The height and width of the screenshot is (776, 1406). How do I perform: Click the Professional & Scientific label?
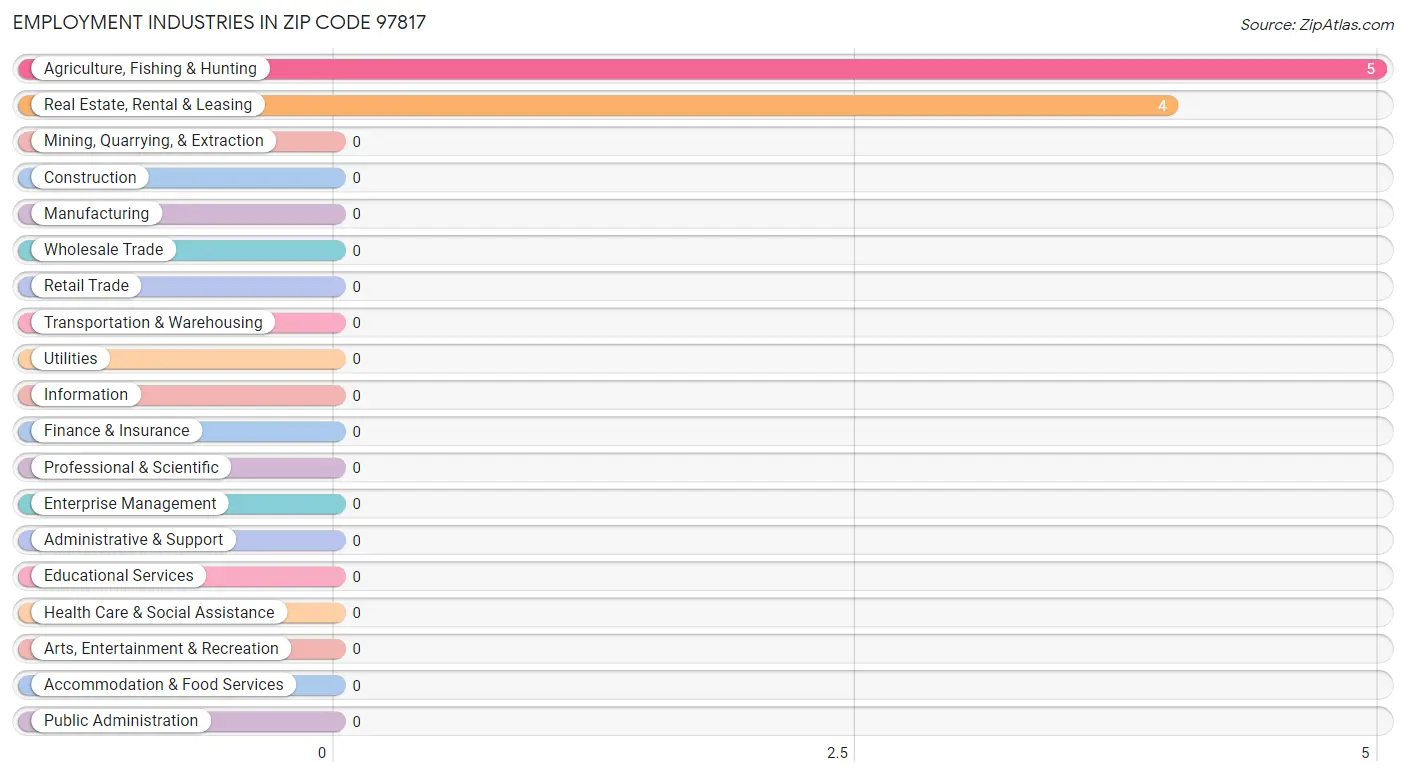[x=131, y=468]
